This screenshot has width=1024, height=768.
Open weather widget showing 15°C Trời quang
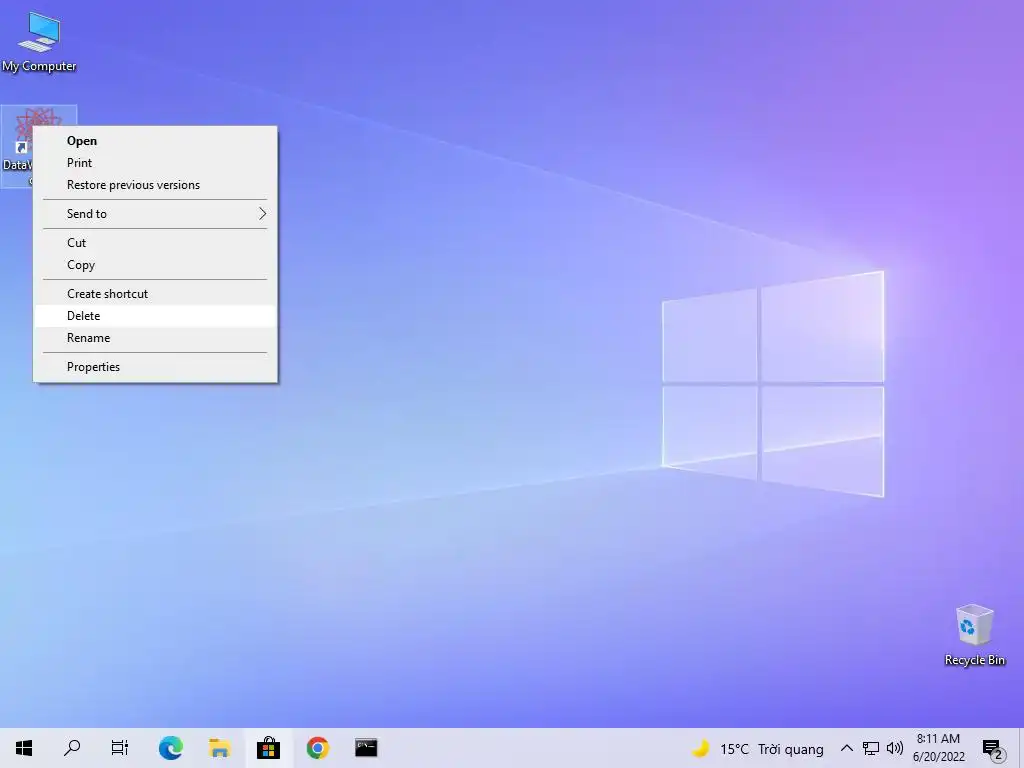[x=758, y=748]
